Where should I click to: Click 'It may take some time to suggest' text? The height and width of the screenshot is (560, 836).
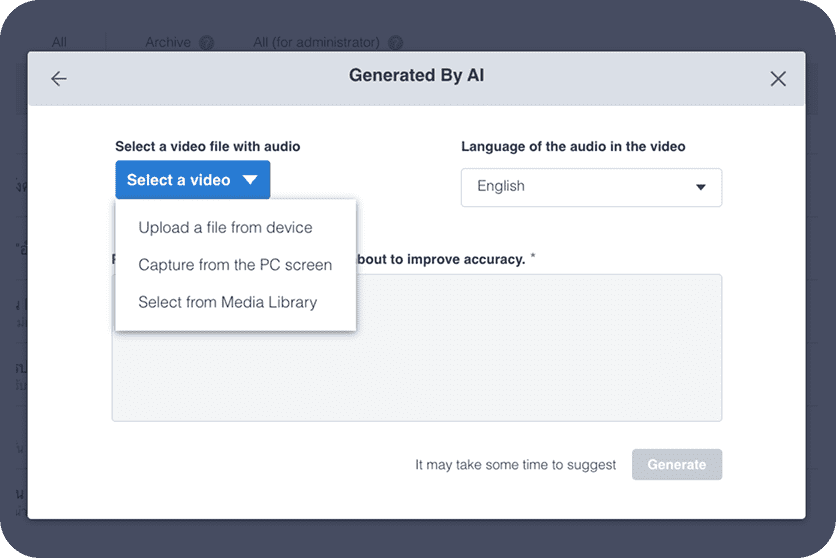click(516, 465)
